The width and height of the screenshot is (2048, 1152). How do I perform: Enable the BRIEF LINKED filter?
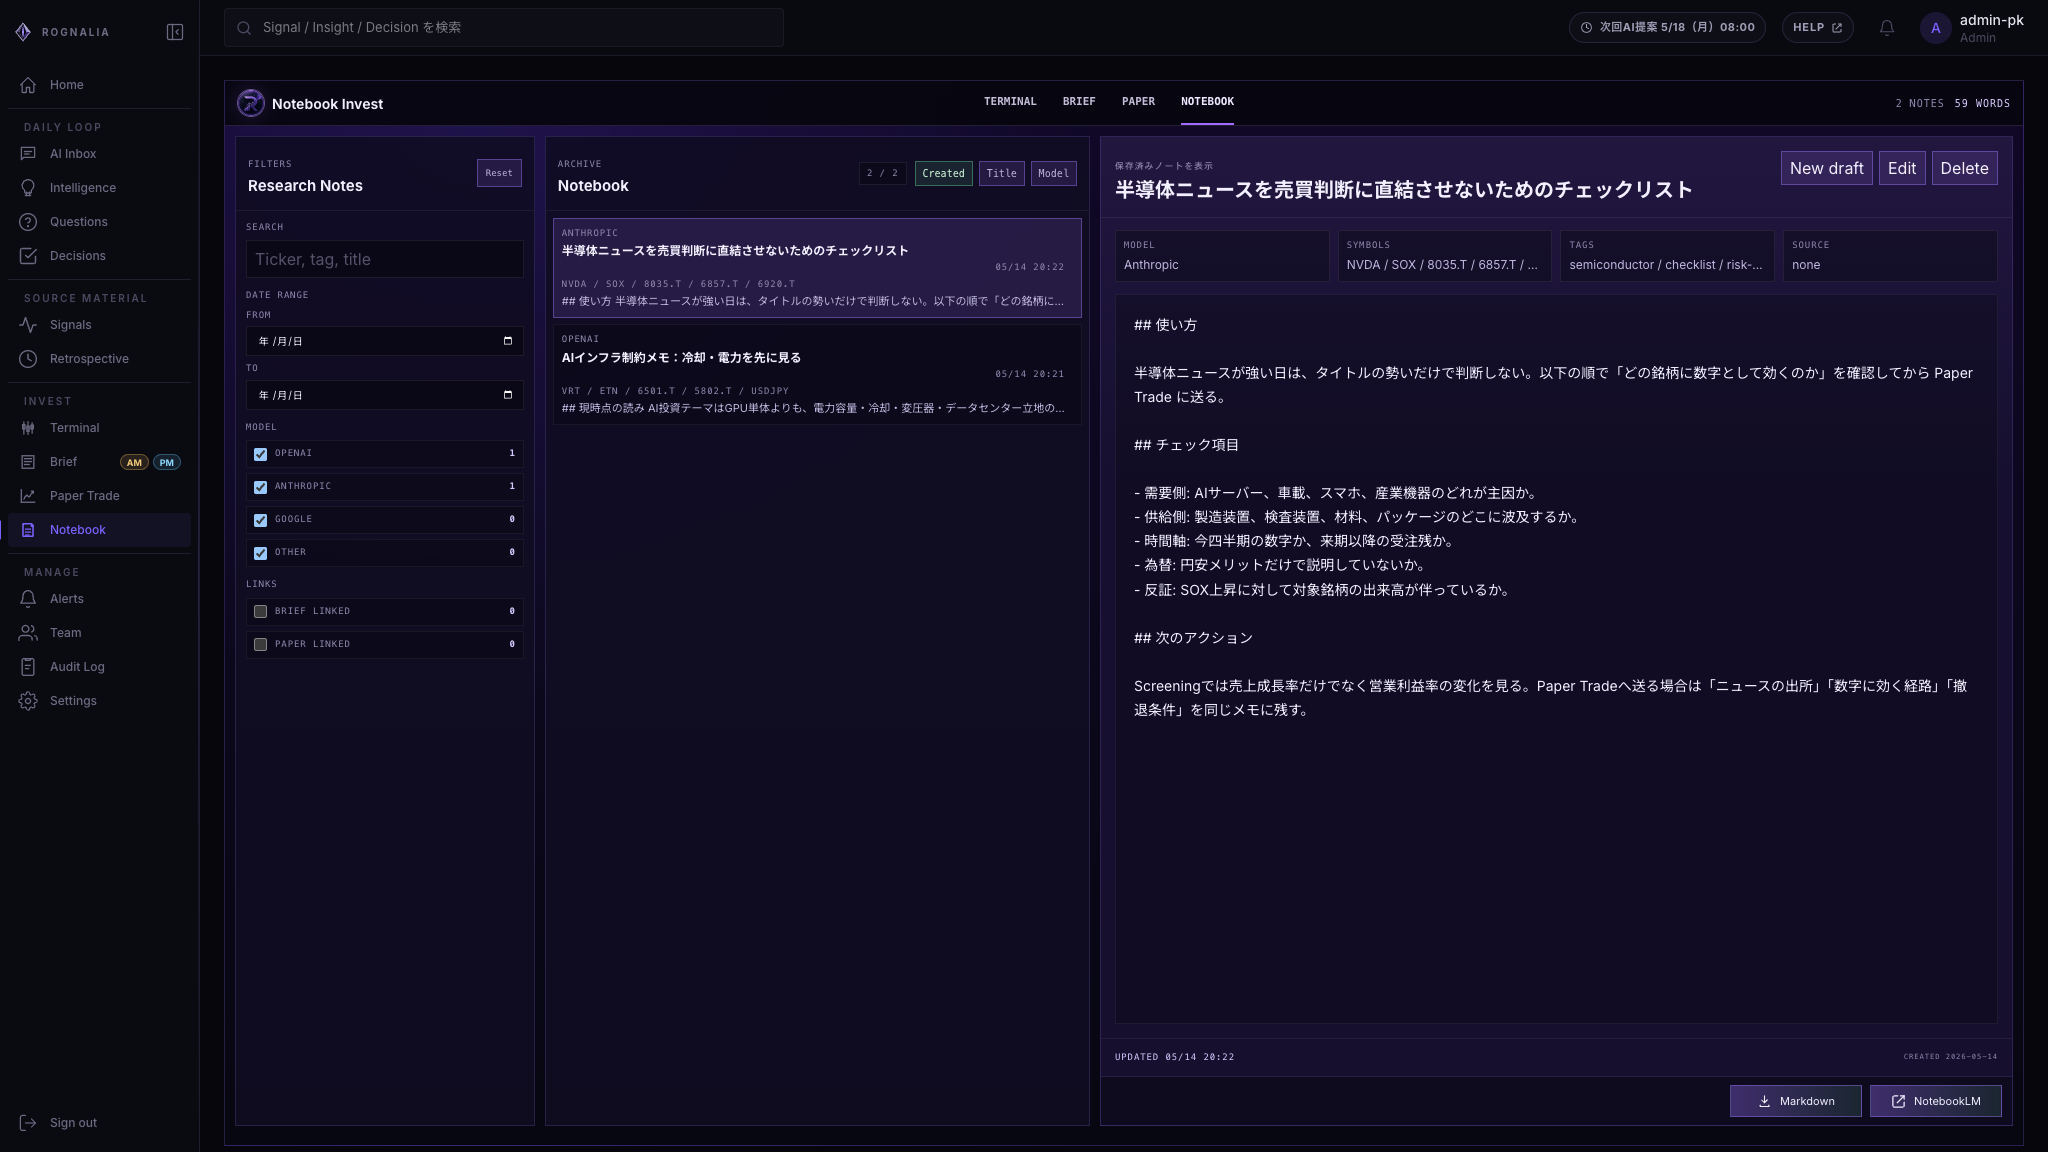261,611
